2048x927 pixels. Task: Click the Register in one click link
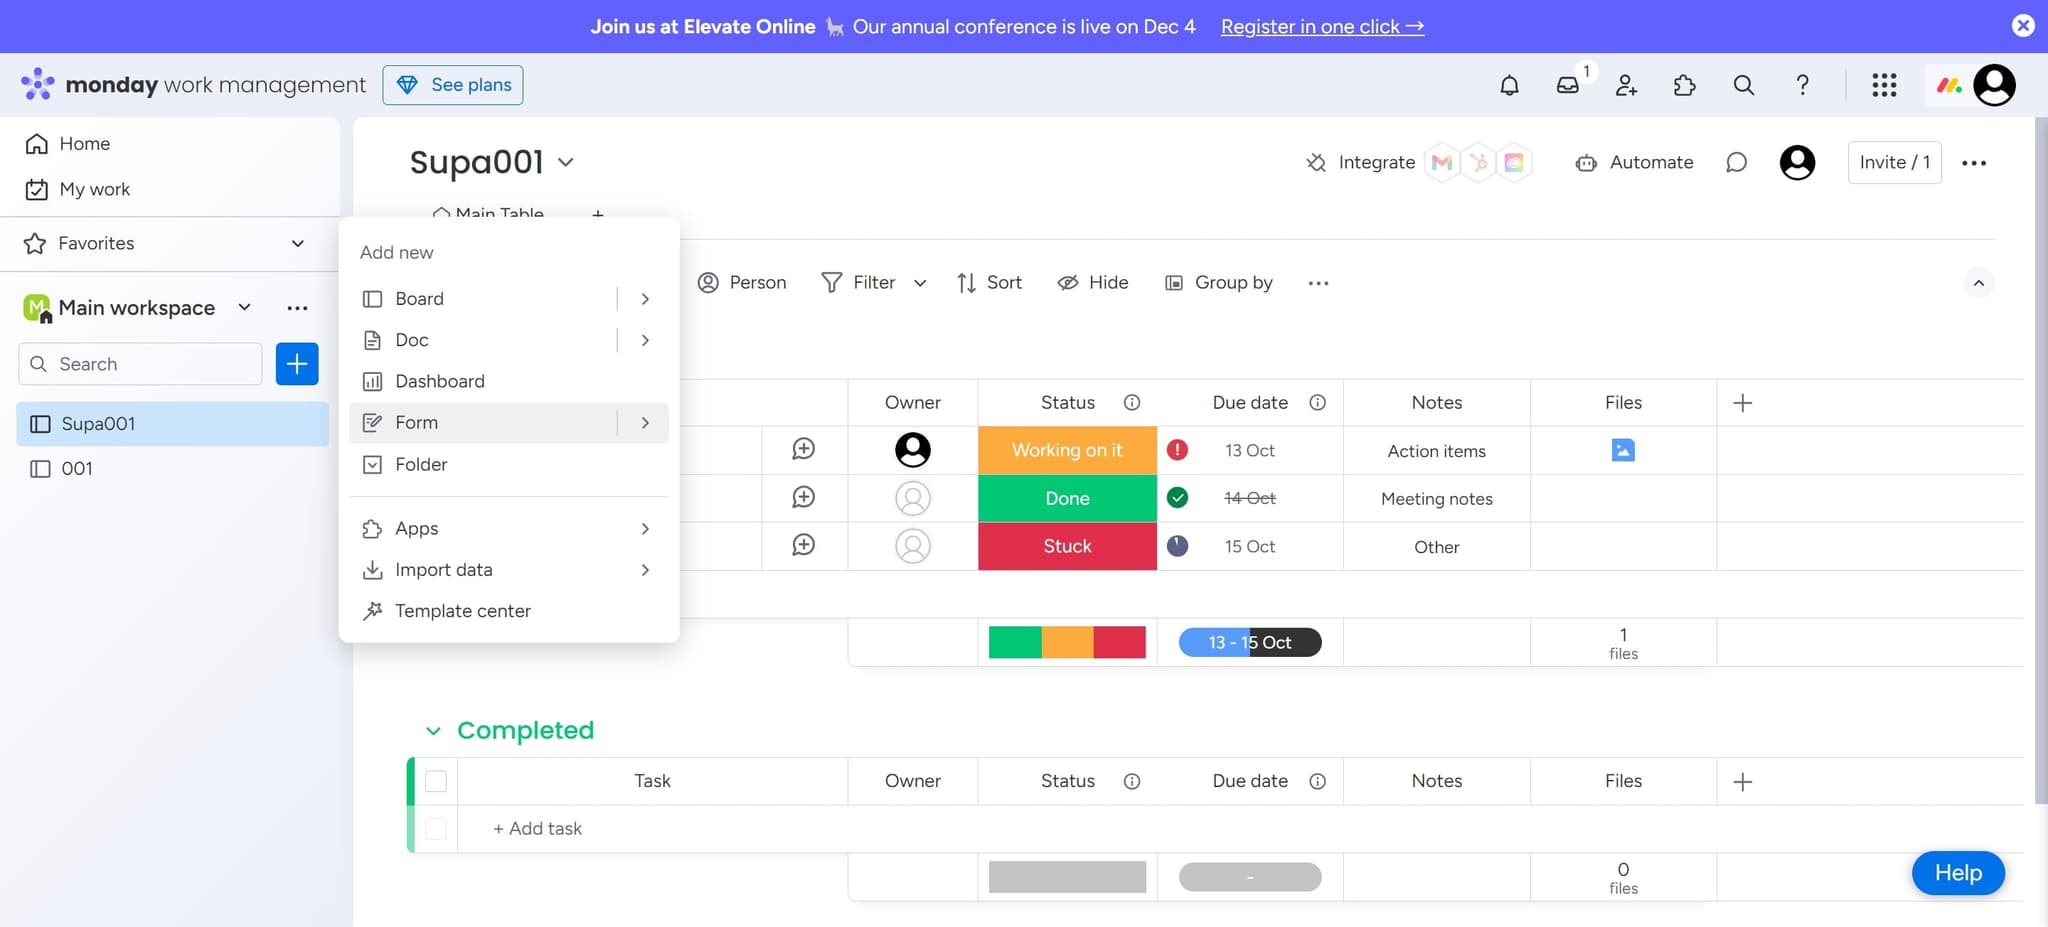pyautogui.click(x=1322, y=27)
